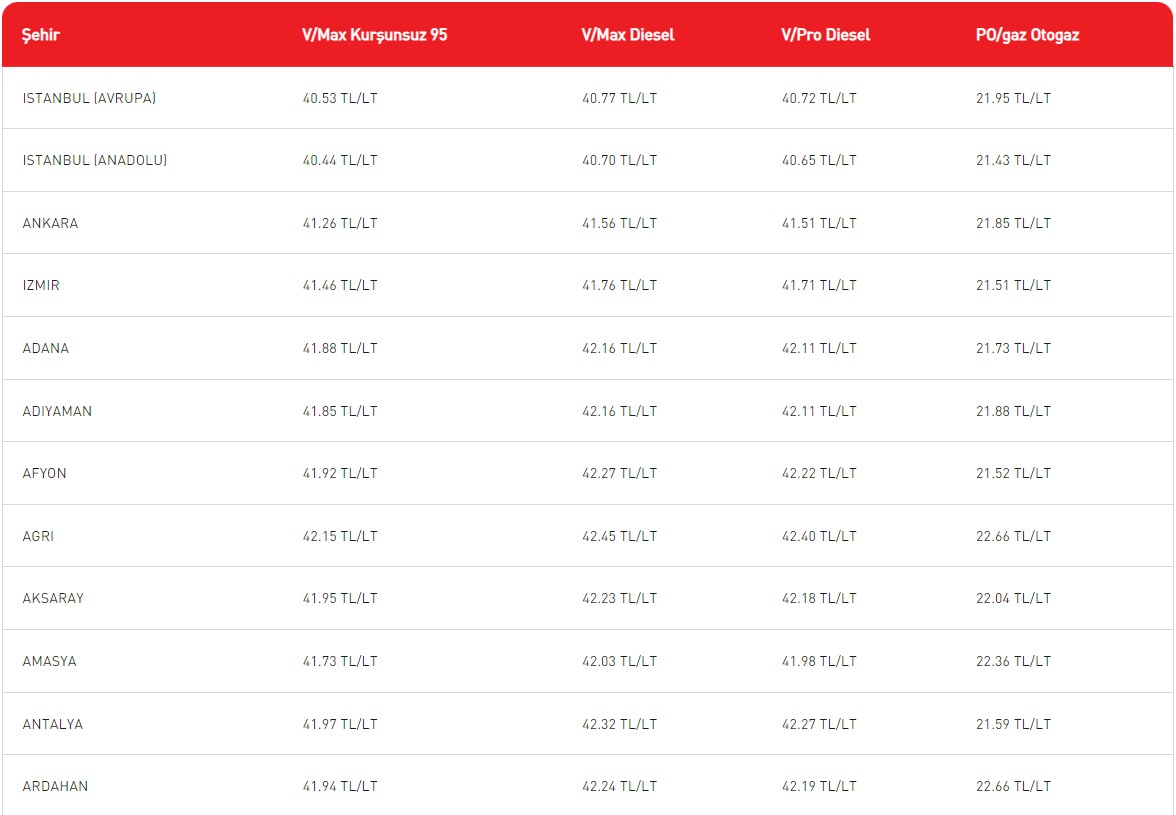Click the Şehir column header
Viewport: 1176px width, 815px height.
[40, 35]
